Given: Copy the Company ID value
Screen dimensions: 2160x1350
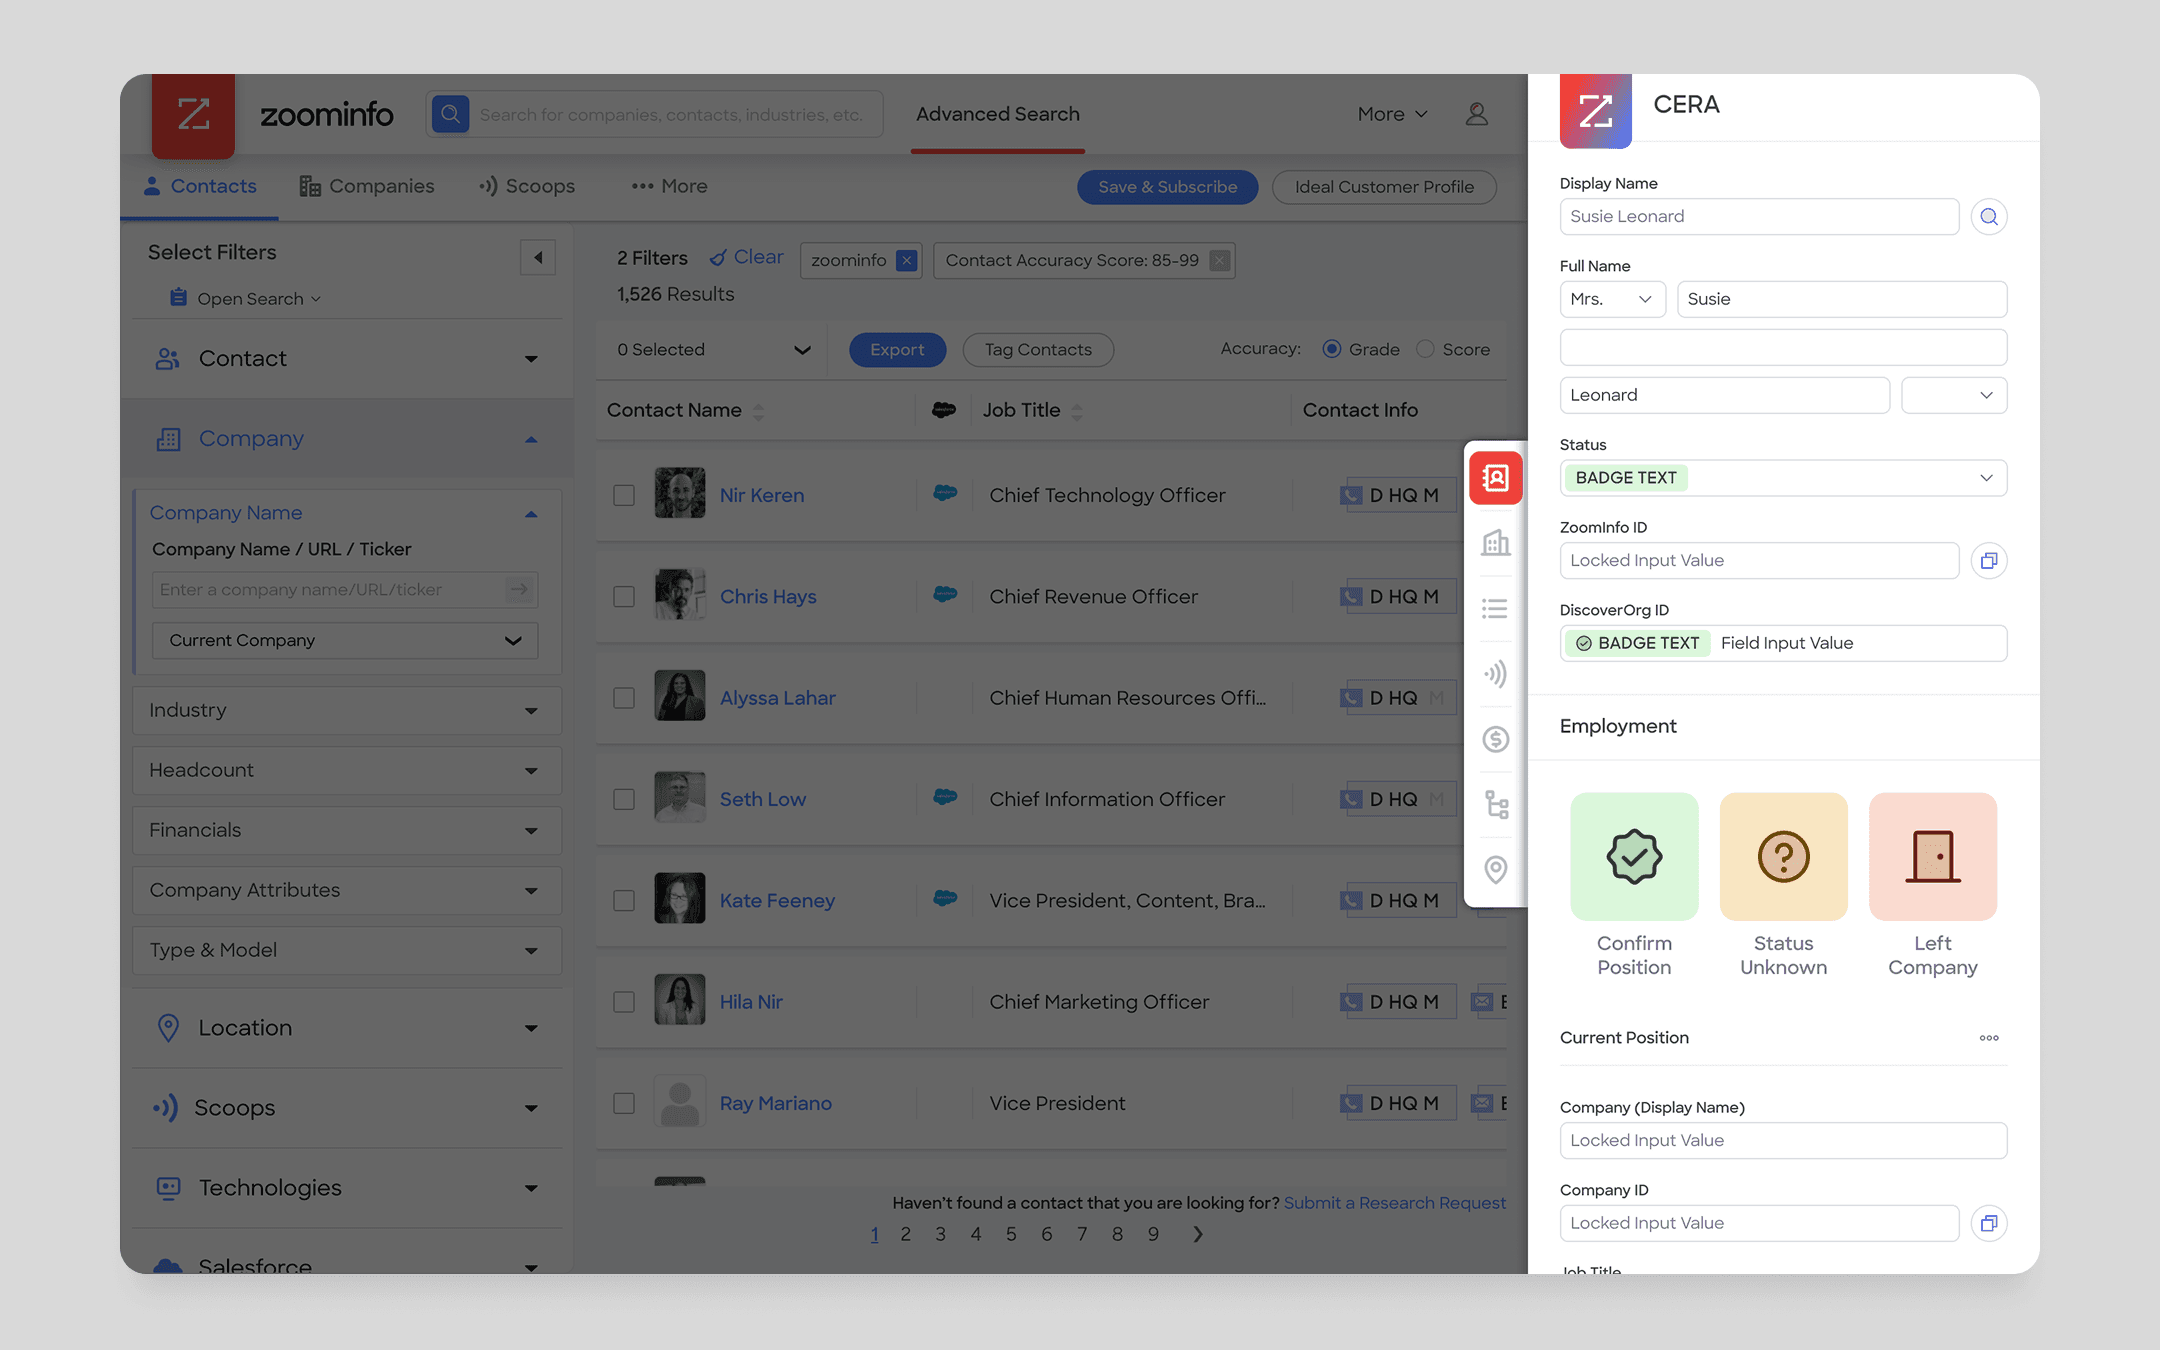Looking at the screenshot, I should [1989, 1223].
